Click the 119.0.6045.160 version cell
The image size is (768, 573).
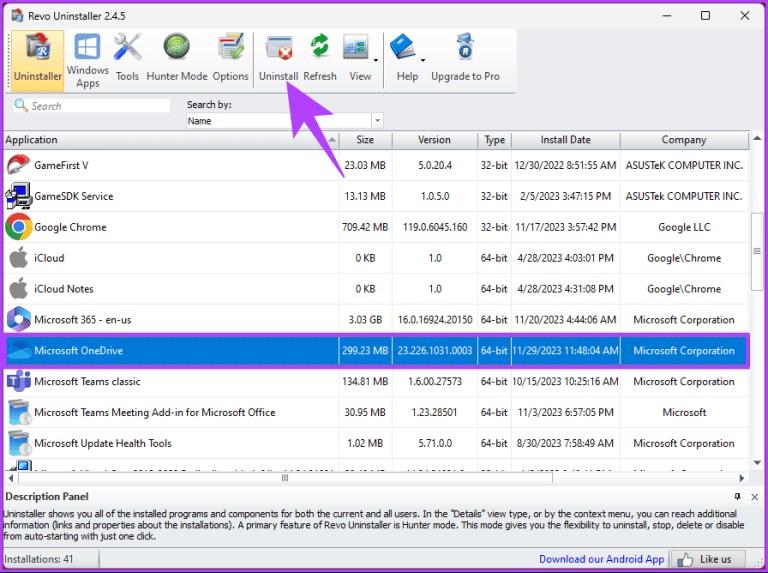(x=435, y=227)
